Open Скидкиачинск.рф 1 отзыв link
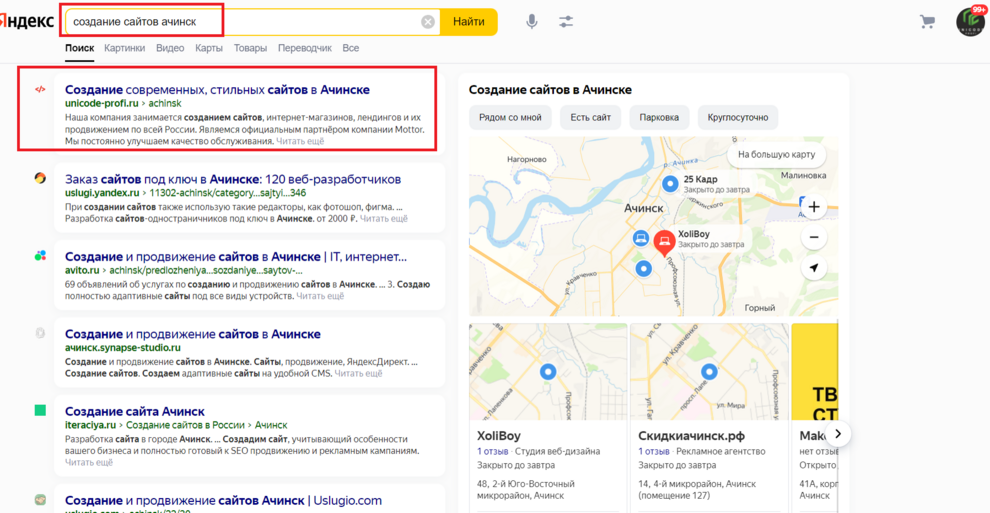The image size is (990, 513). (x=654, y=452)
